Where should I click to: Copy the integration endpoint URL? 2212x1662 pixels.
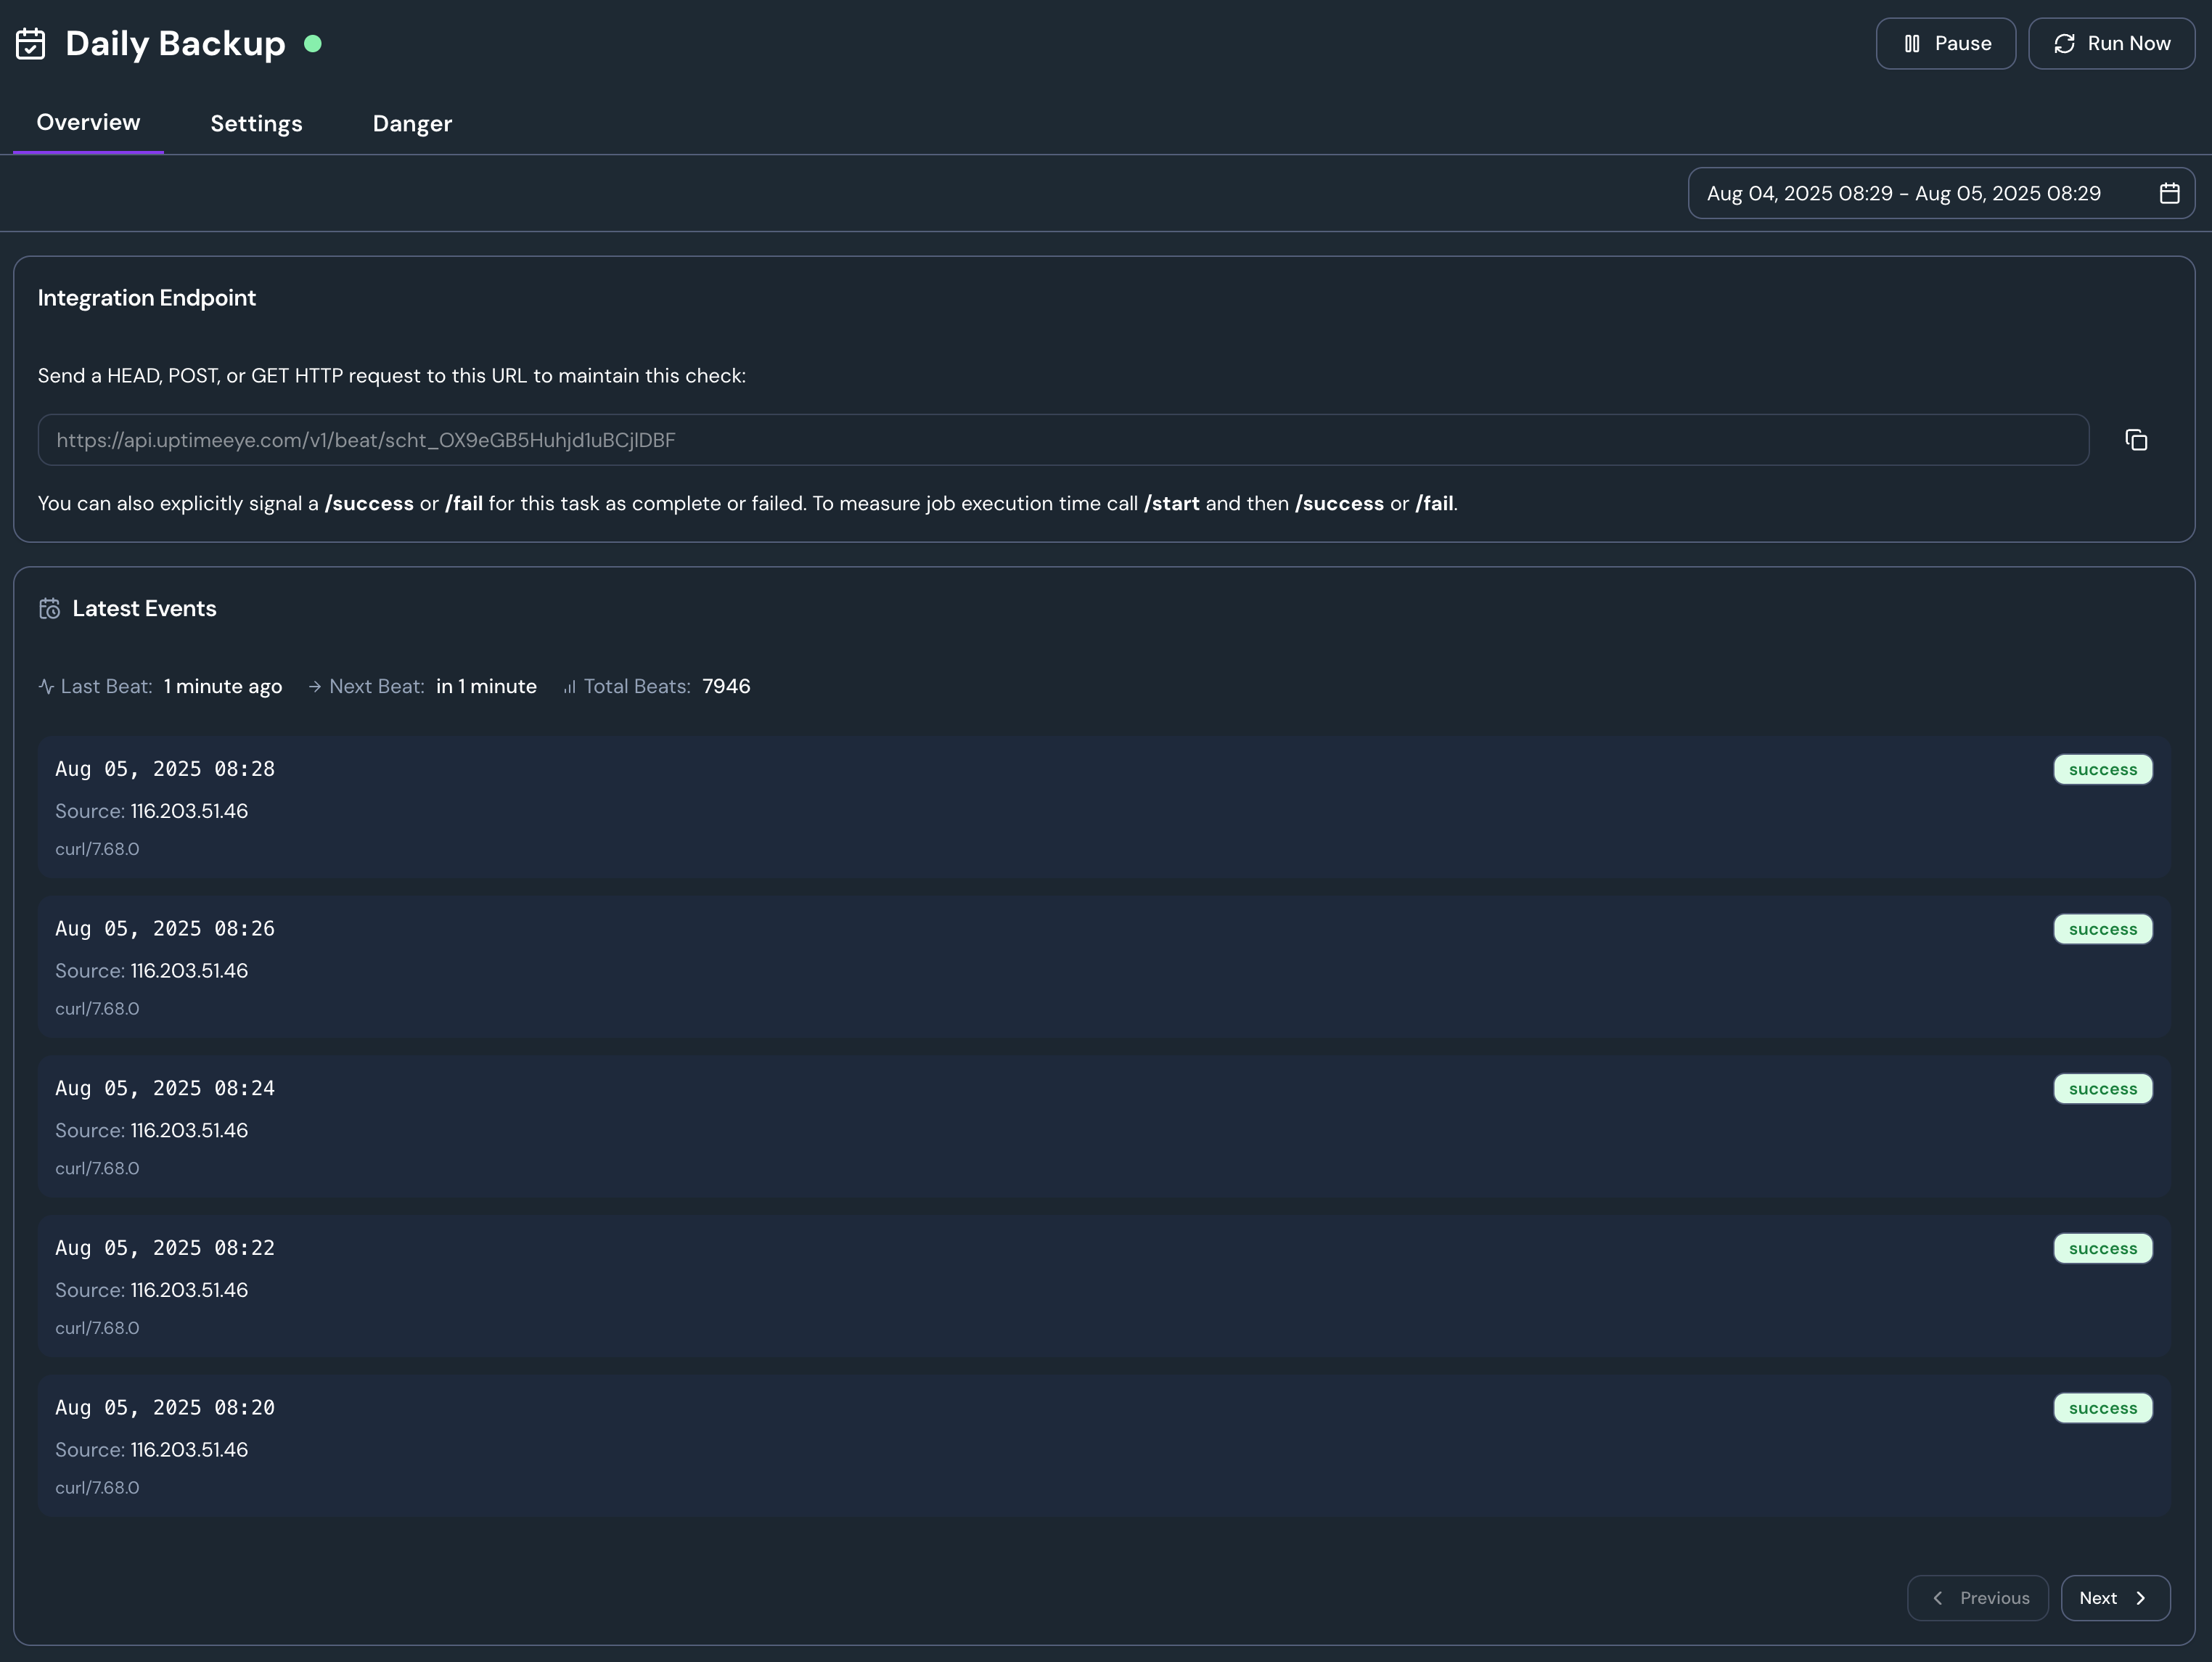tap(2136, 440)
